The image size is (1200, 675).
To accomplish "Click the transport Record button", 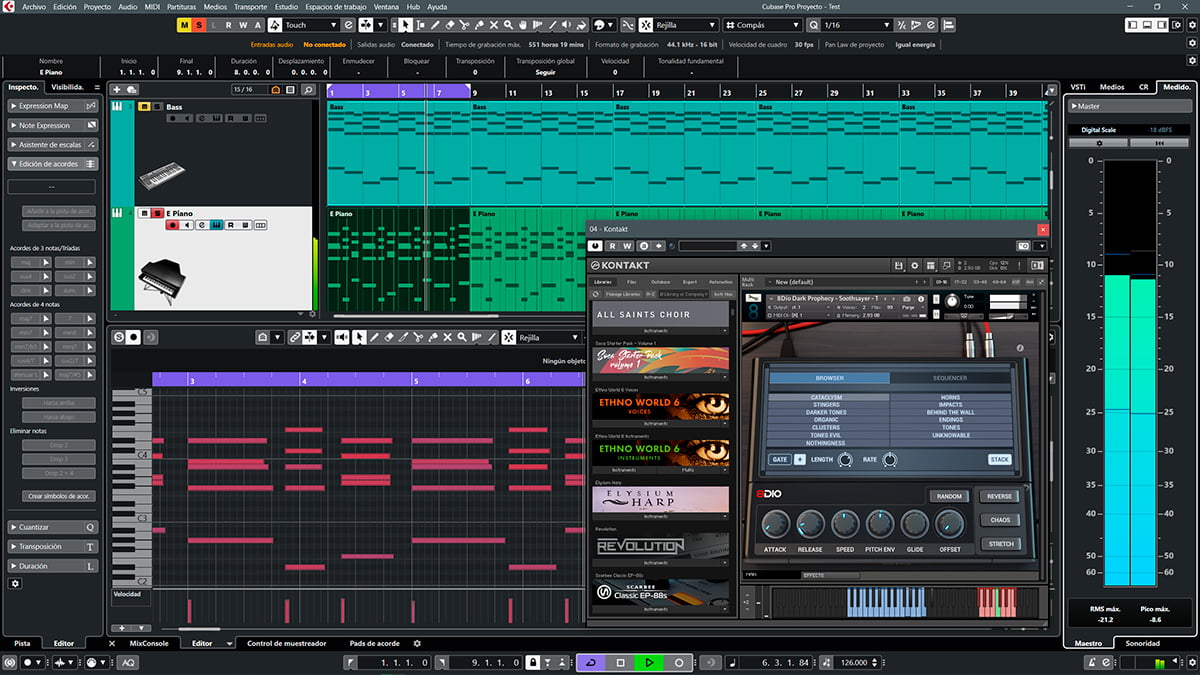I will click(678, 662).
